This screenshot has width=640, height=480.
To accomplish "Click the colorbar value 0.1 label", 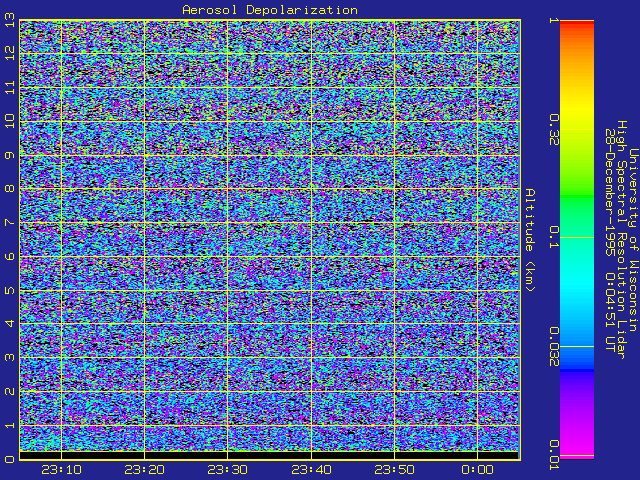I will click(x=553, y=237).
